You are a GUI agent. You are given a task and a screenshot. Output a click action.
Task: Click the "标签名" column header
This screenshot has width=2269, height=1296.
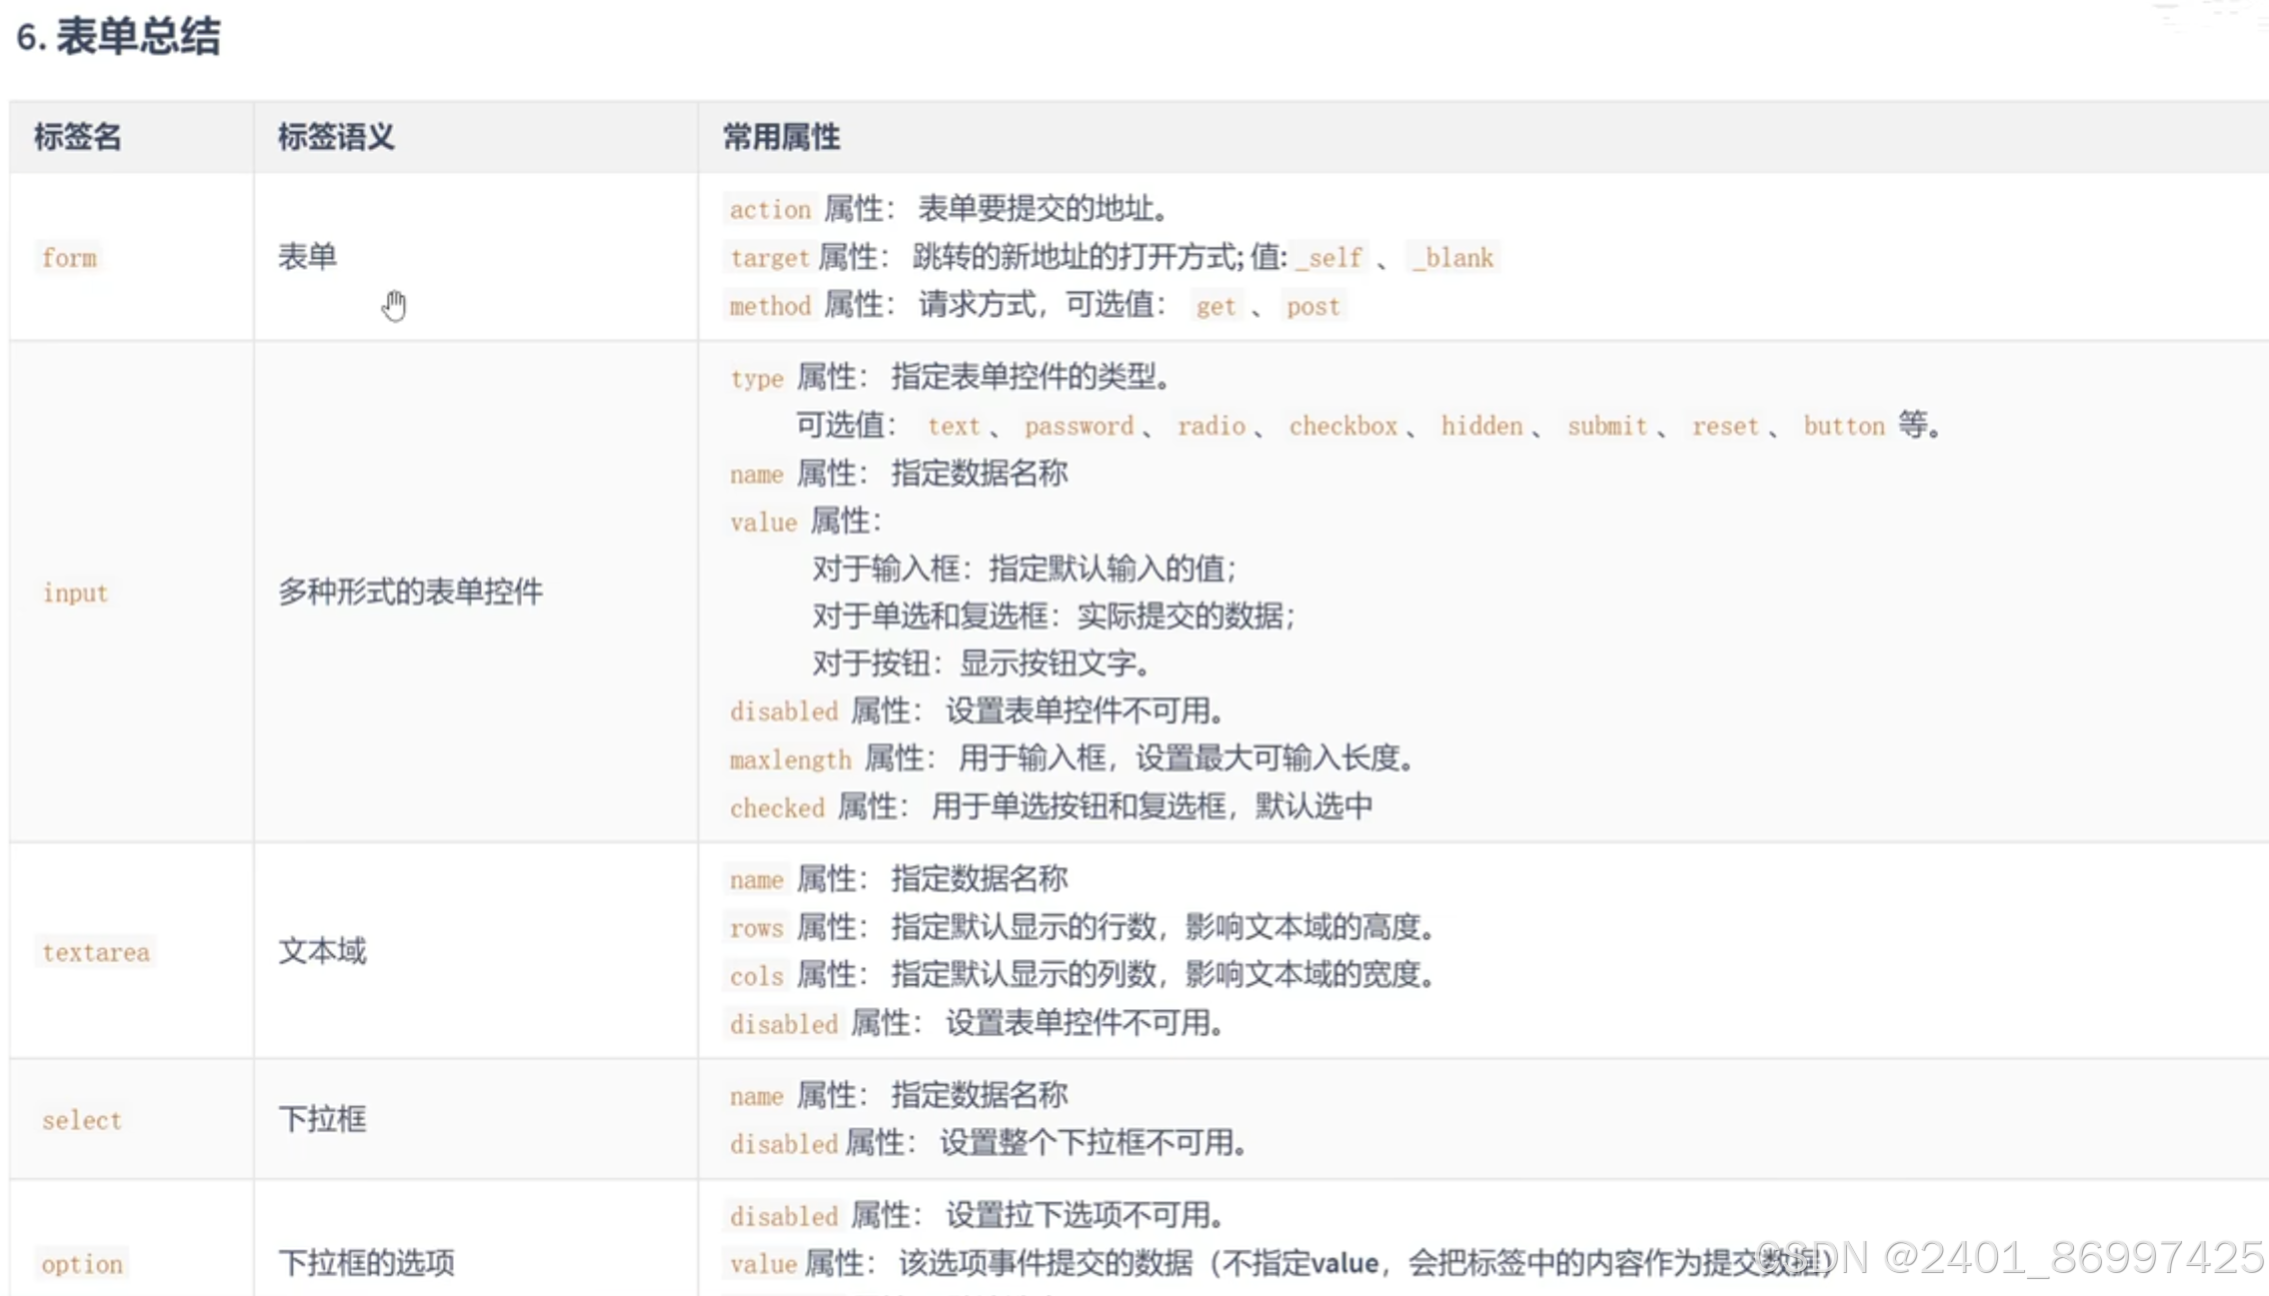tap(78, 137)
